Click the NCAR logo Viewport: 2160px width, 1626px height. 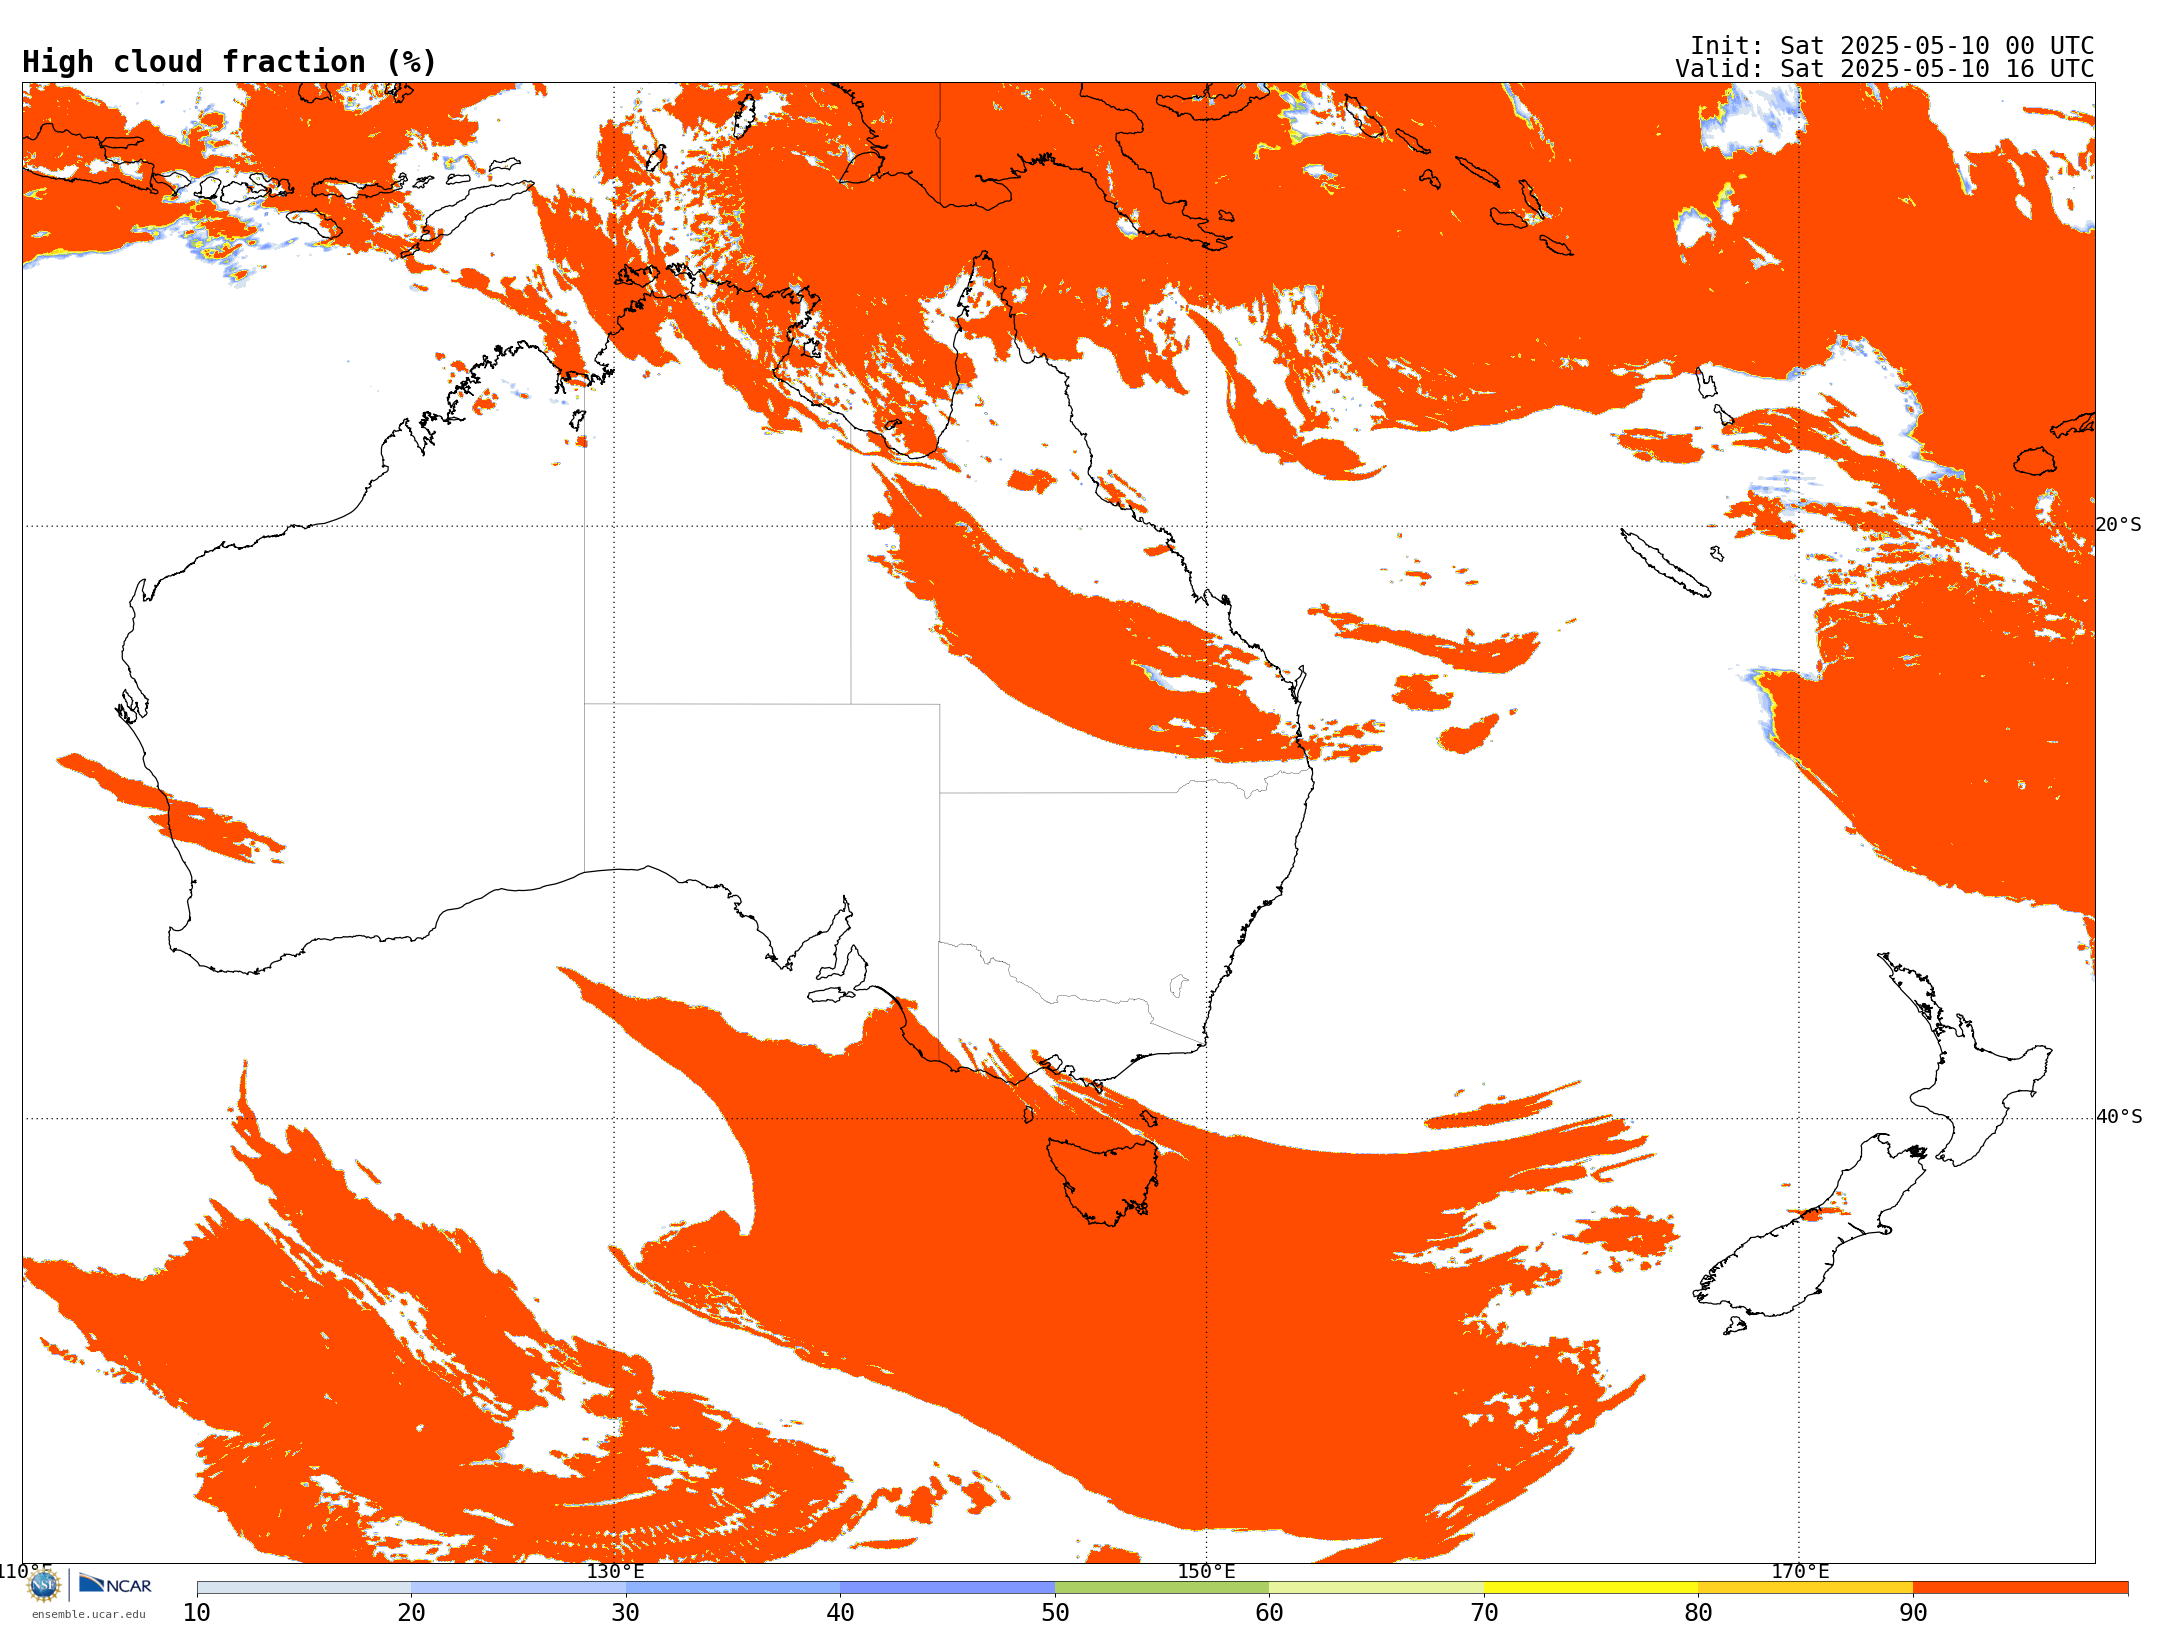[x=115, y=1584]
